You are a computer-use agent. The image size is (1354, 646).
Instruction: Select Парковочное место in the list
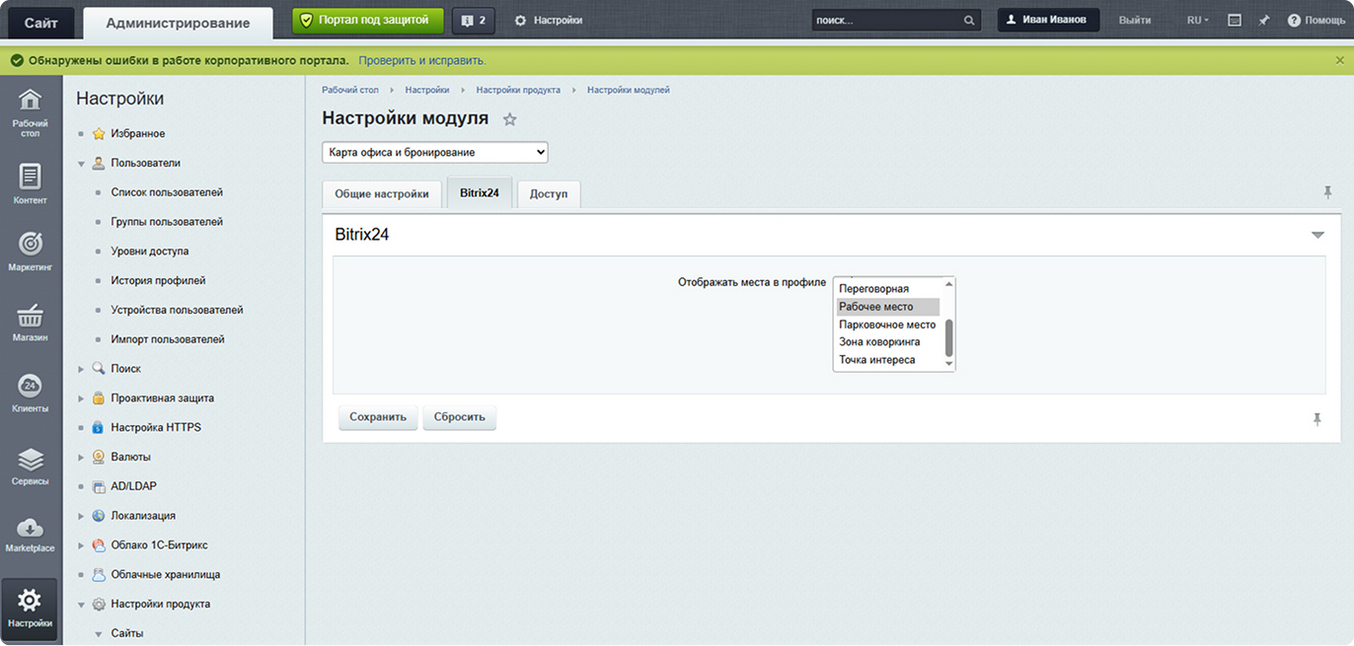coord(888,324)
